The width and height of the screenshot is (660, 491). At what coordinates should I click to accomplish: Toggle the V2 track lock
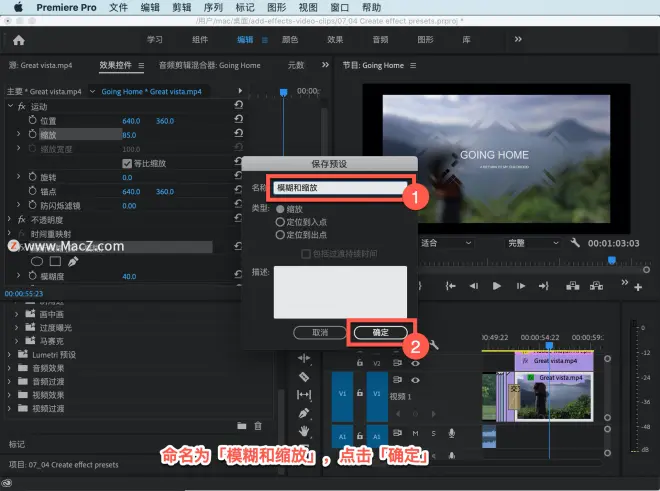click(360, 363)
